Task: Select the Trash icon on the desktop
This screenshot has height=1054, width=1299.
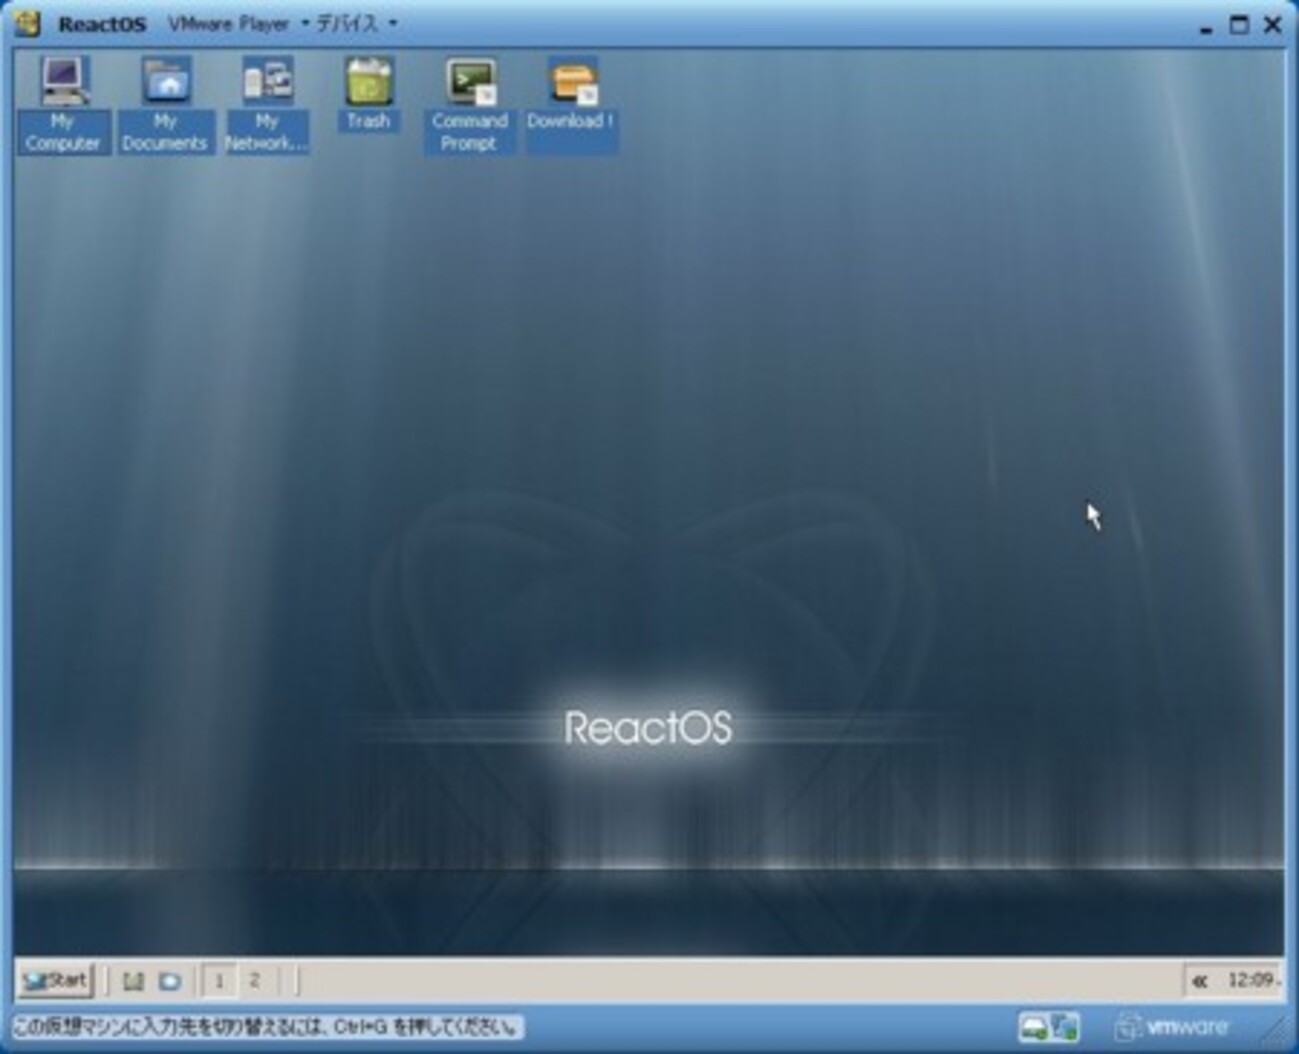Action: tap(368, 94)
